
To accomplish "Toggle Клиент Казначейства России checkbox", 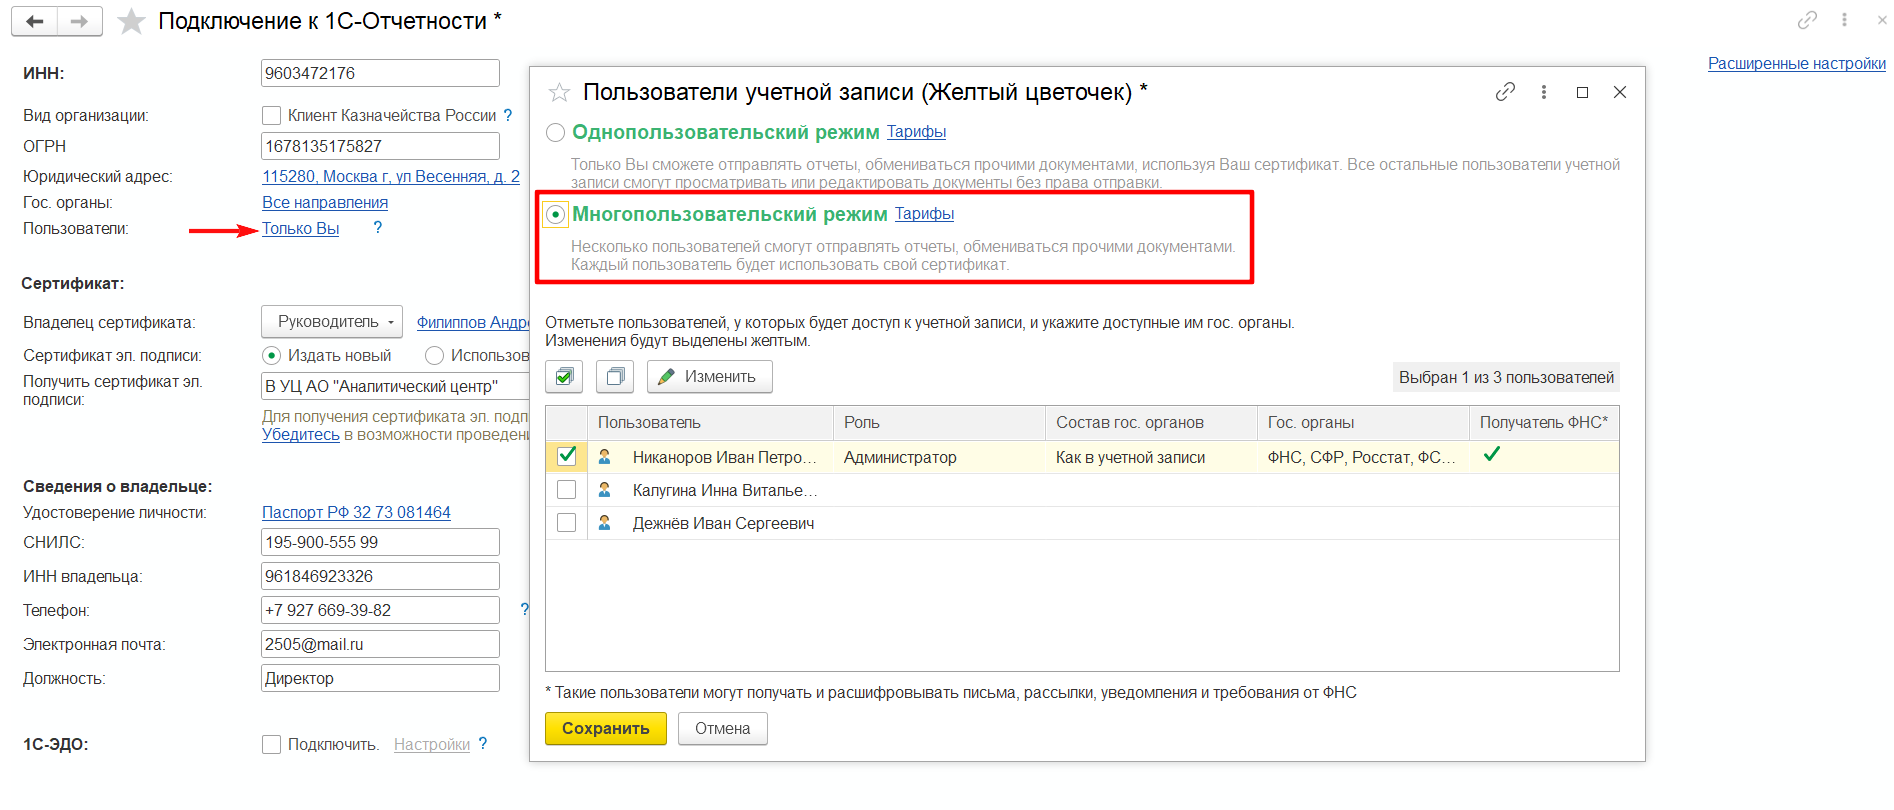I will 271,116.
